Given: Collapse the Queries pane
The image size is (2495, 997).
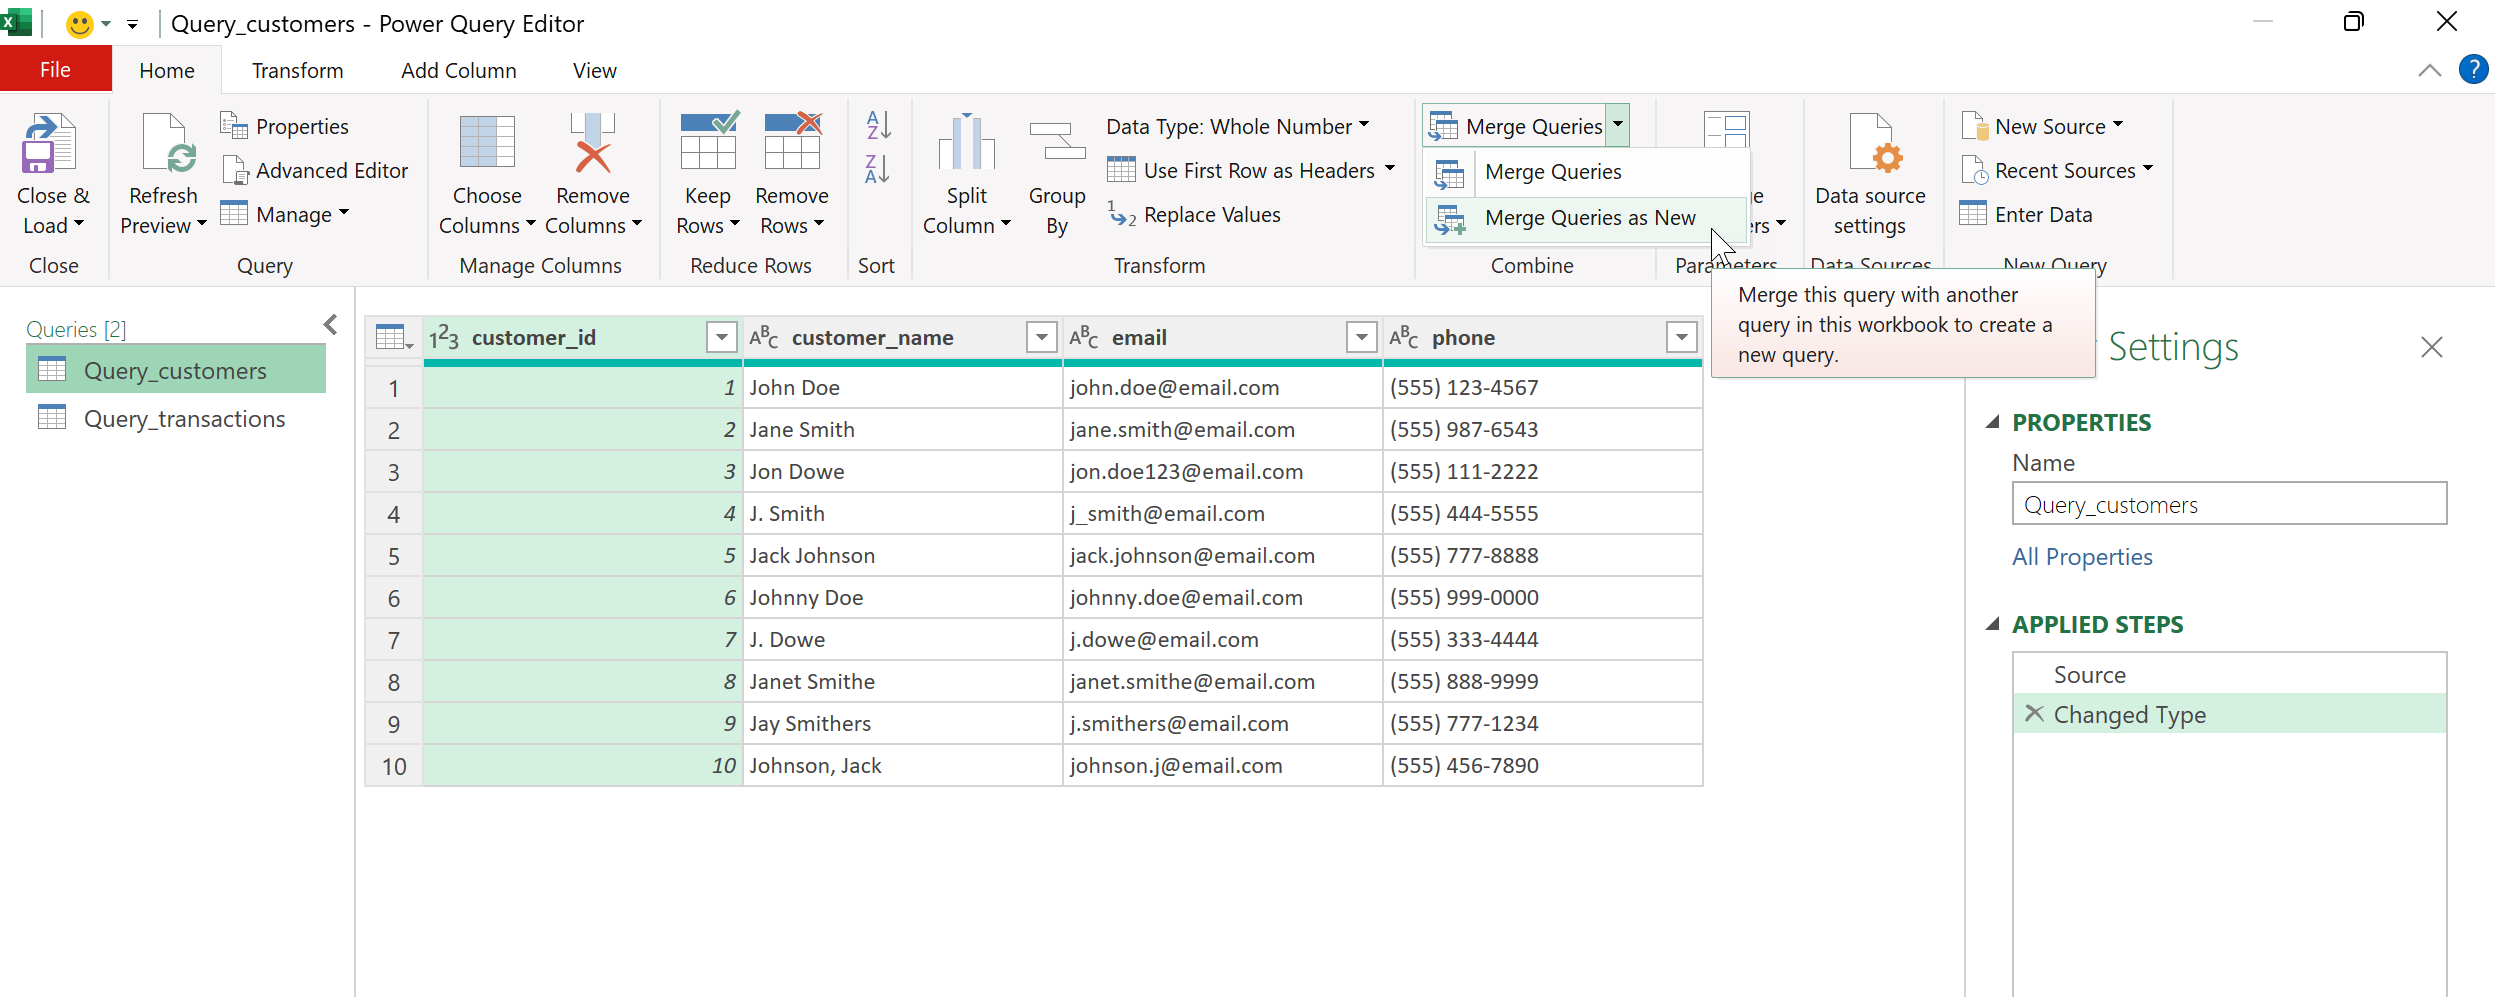Looking at the screenshot, I should click(331, 325).
